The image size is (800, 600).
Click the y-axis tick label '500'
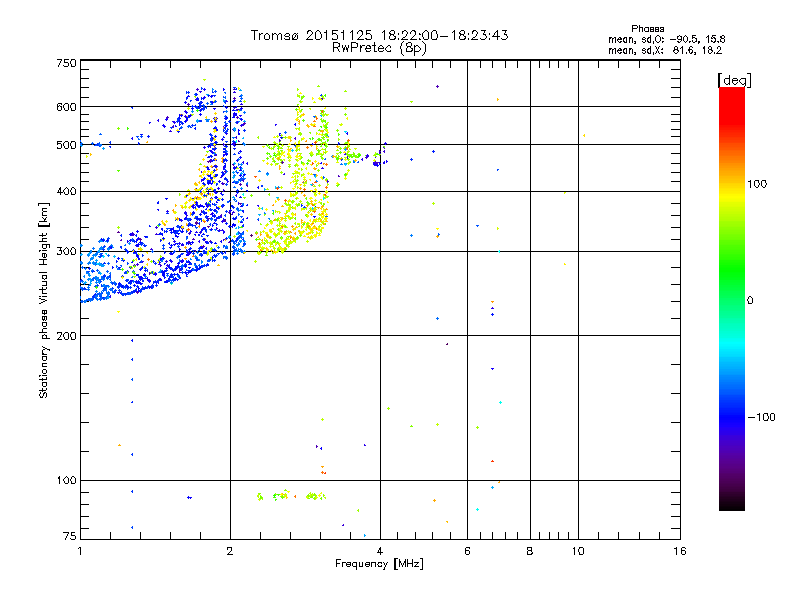66,145
